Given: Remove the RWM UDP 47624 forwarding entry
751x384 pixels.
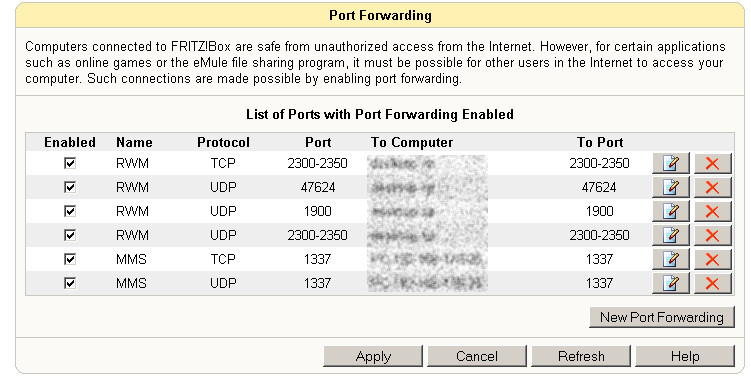Looking at the screenshot, I should point(713,187).
